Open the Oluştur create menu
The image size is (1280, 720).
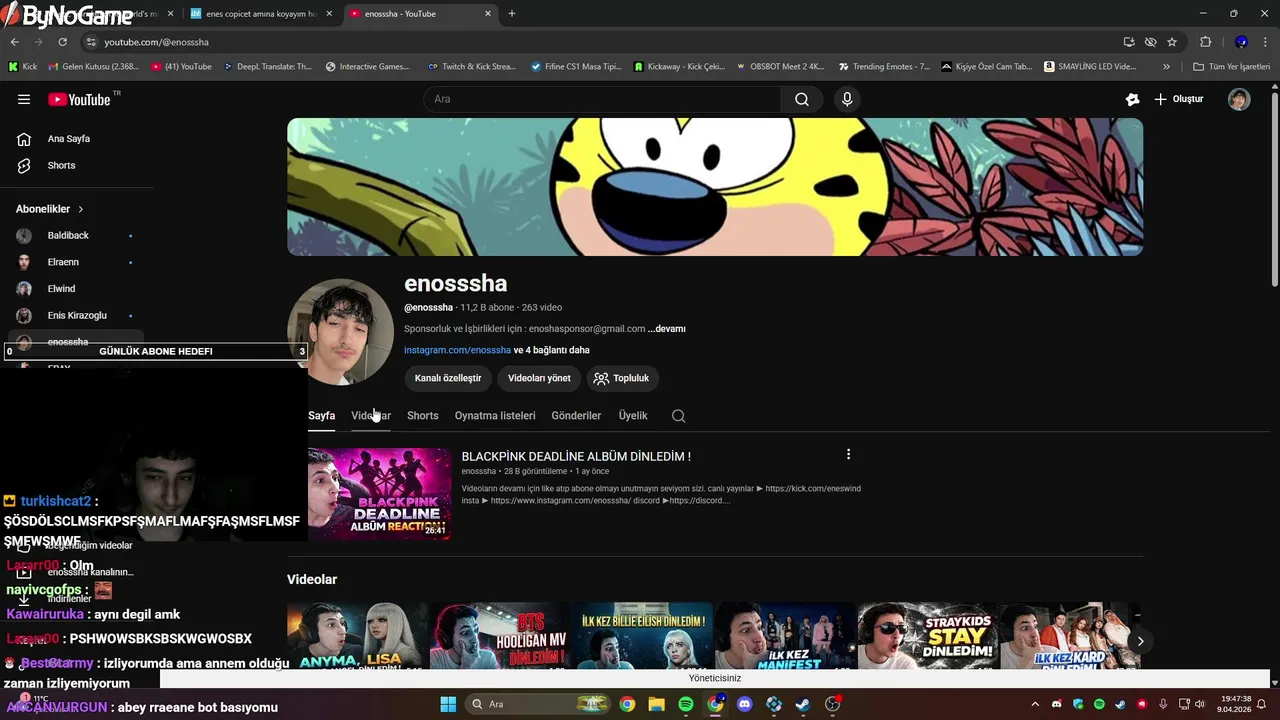point(1179,99)
